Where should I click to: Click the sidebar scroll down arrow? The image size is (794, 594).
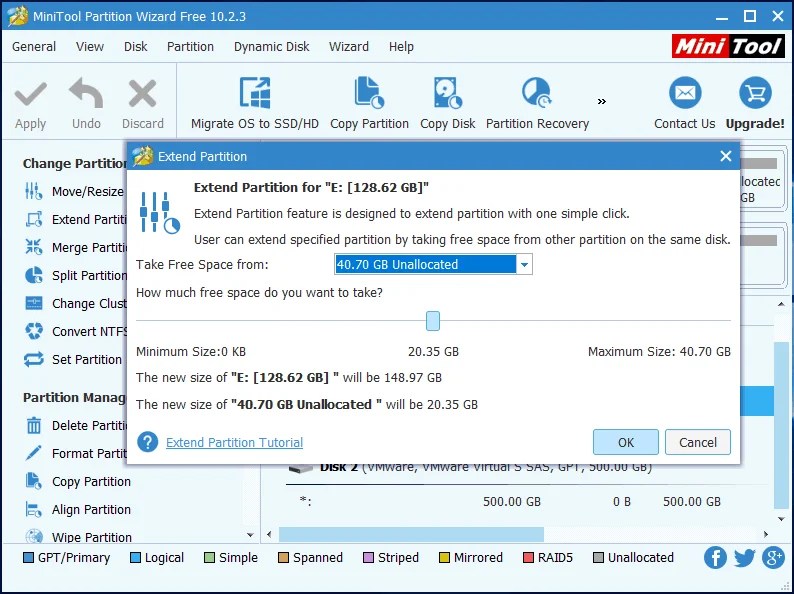(x=250, y=535)
